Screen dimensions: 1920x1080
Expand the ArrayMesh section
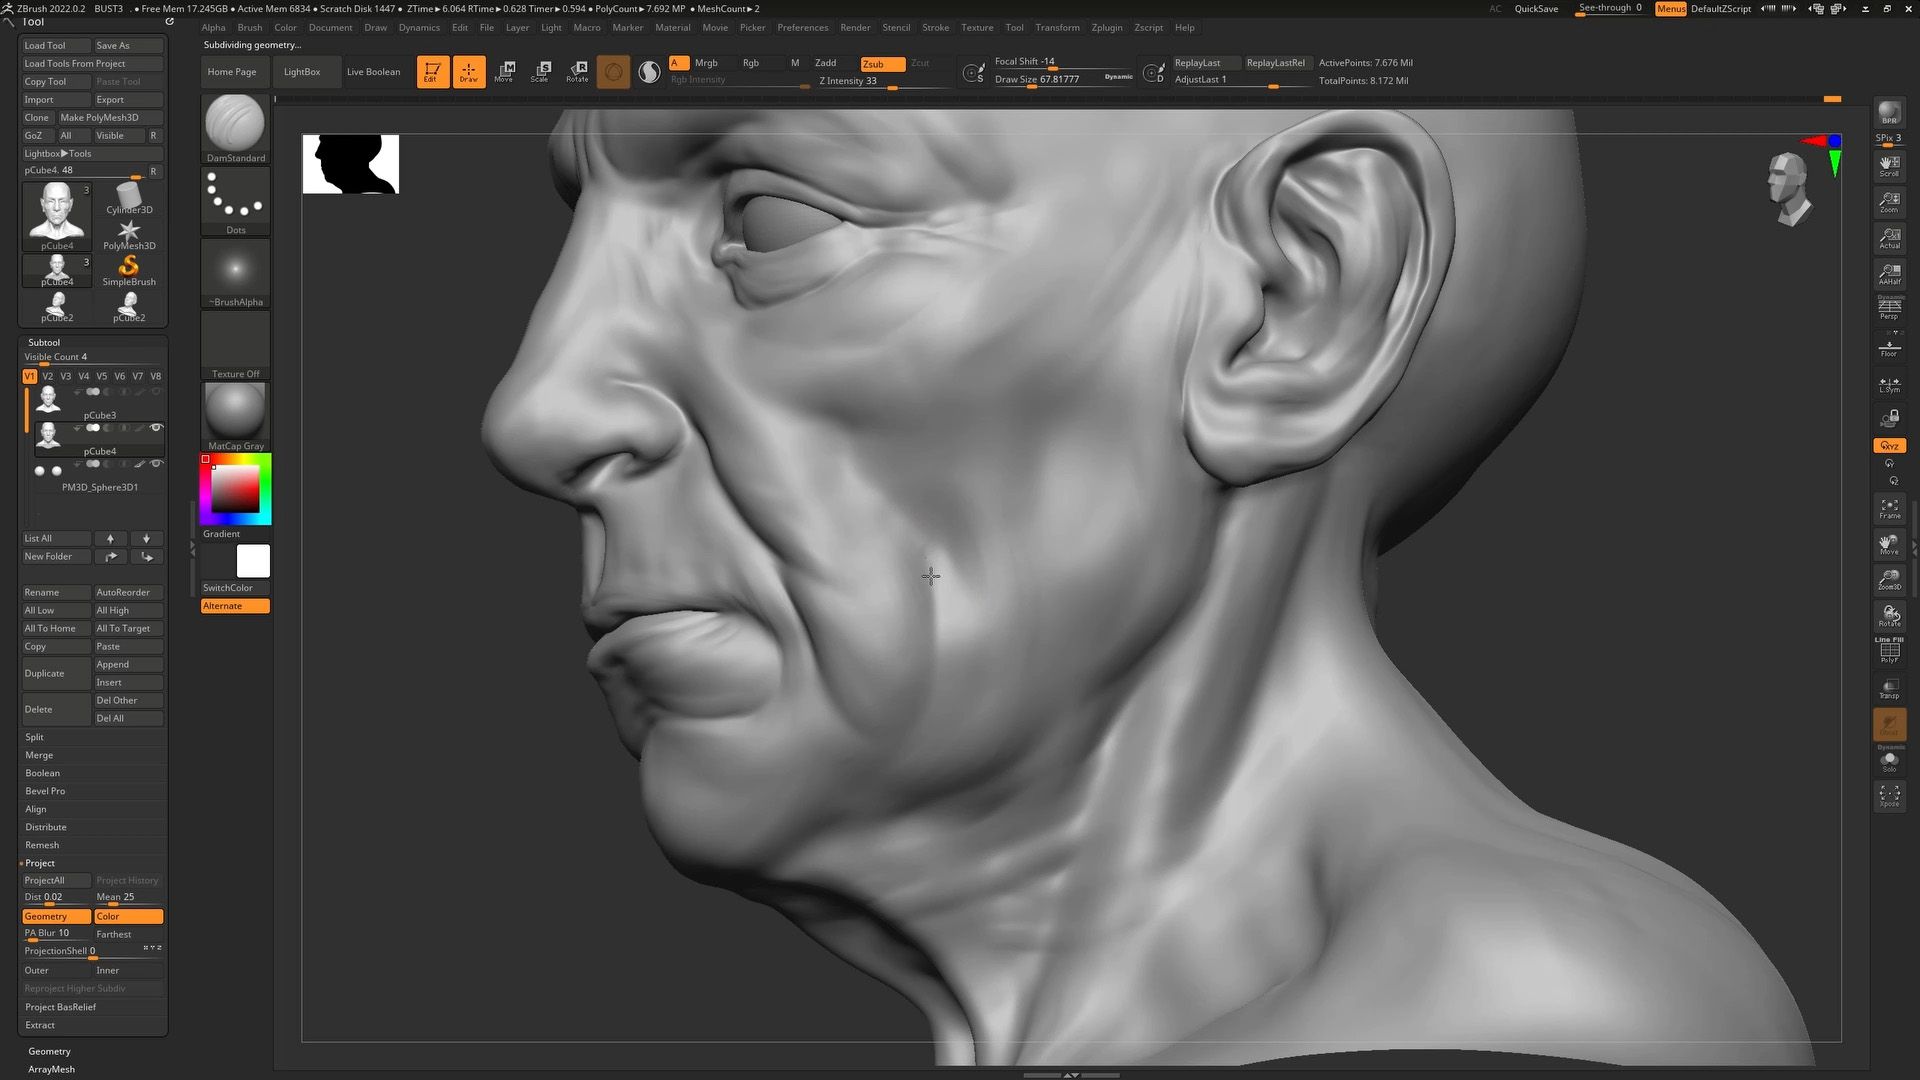(x=49, y=1069)
